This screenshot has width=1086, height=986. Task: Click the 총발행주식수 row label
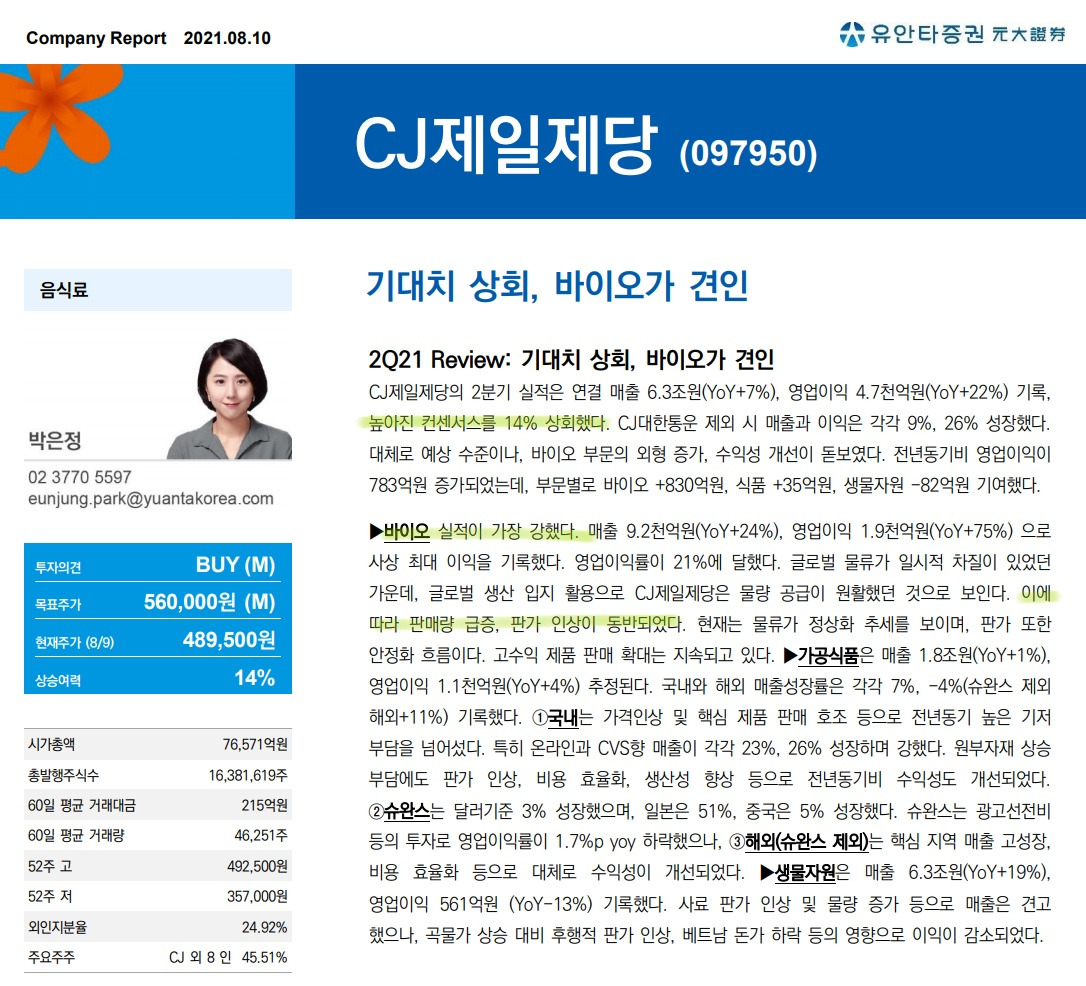(x=63, y=776)
